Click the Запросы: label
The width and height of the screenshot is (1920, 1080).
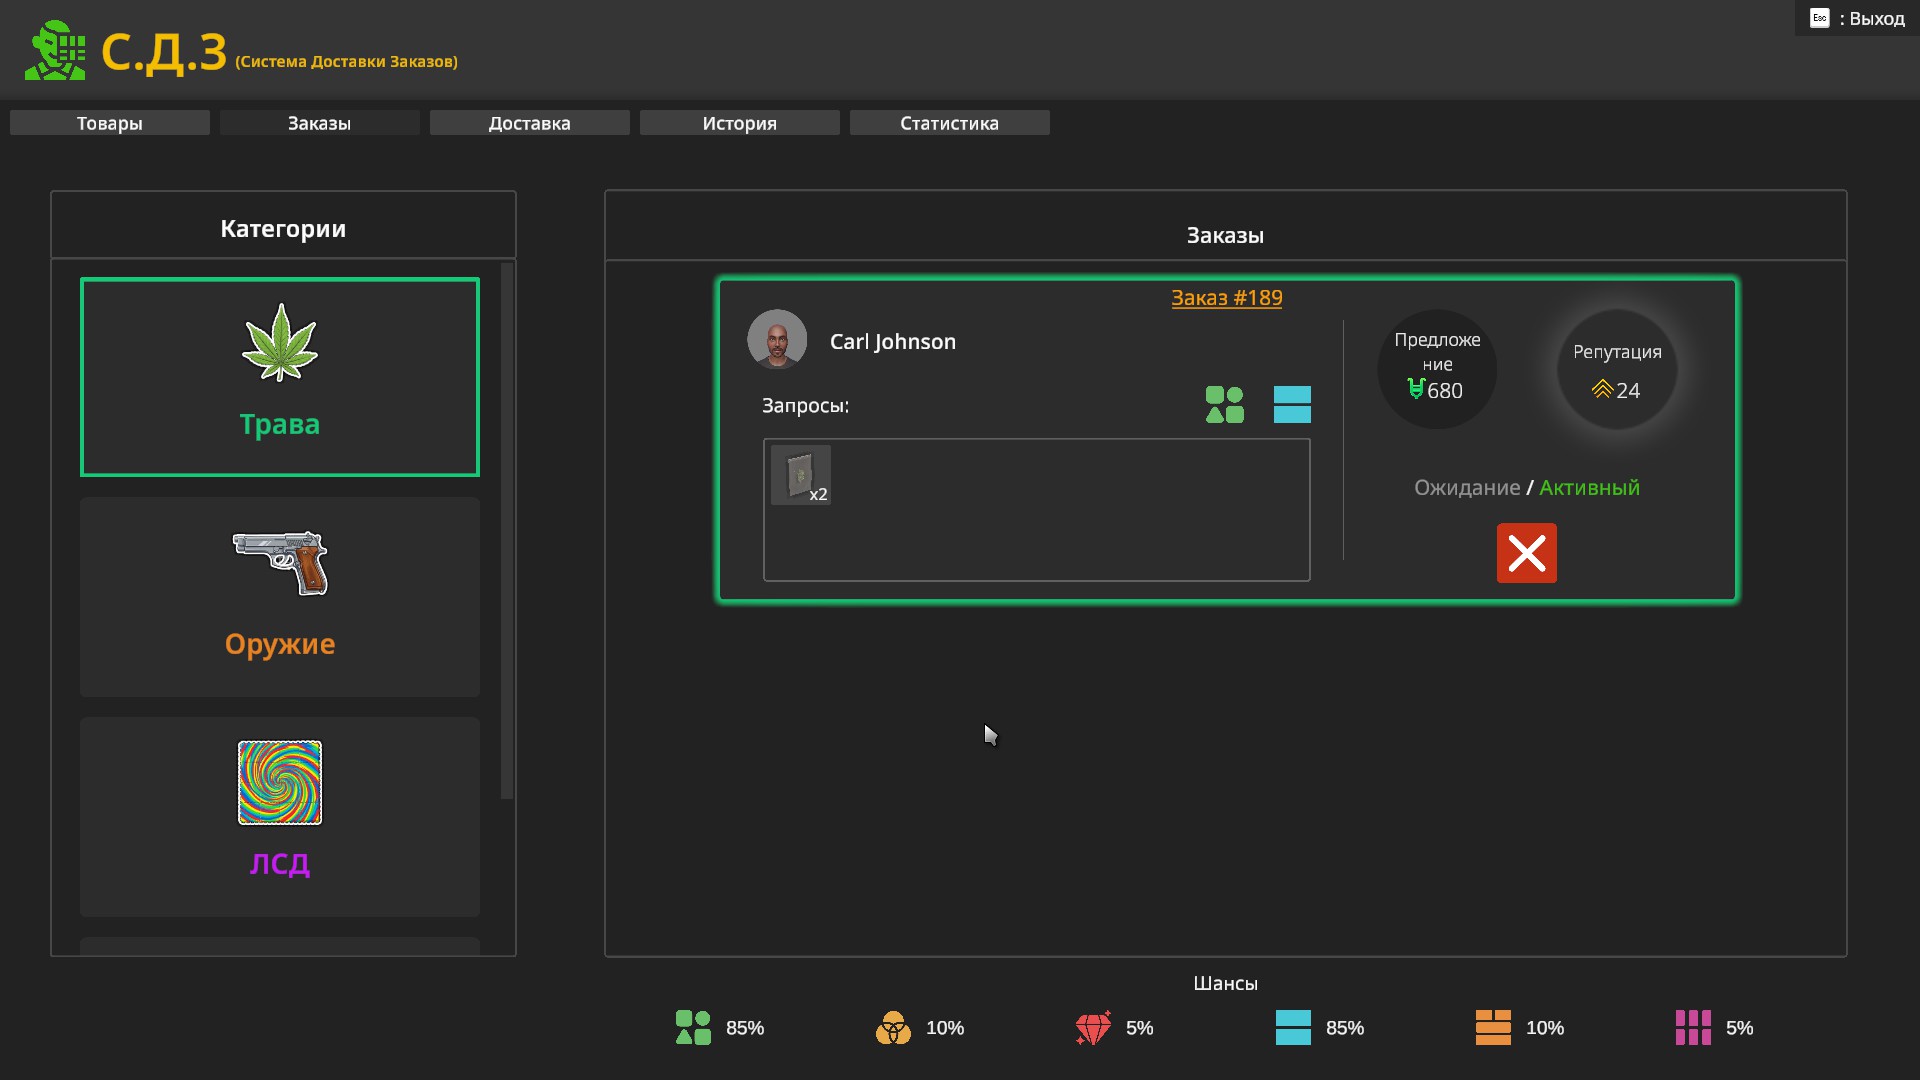[x=805, y=406]
